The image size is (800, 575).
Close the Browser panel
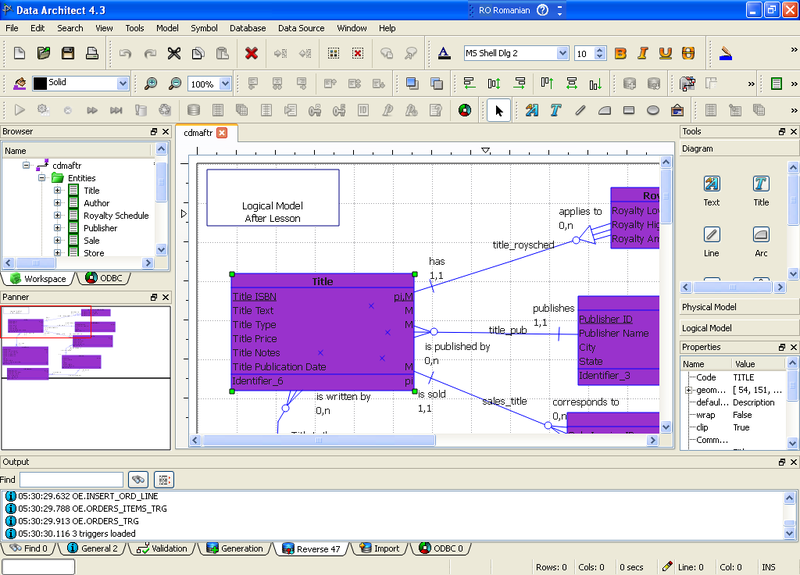click(165, 132)
